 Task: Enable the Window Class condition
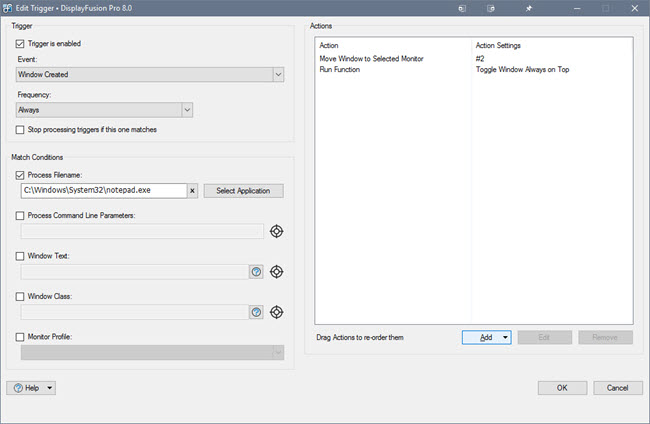(x=19, y=296)
